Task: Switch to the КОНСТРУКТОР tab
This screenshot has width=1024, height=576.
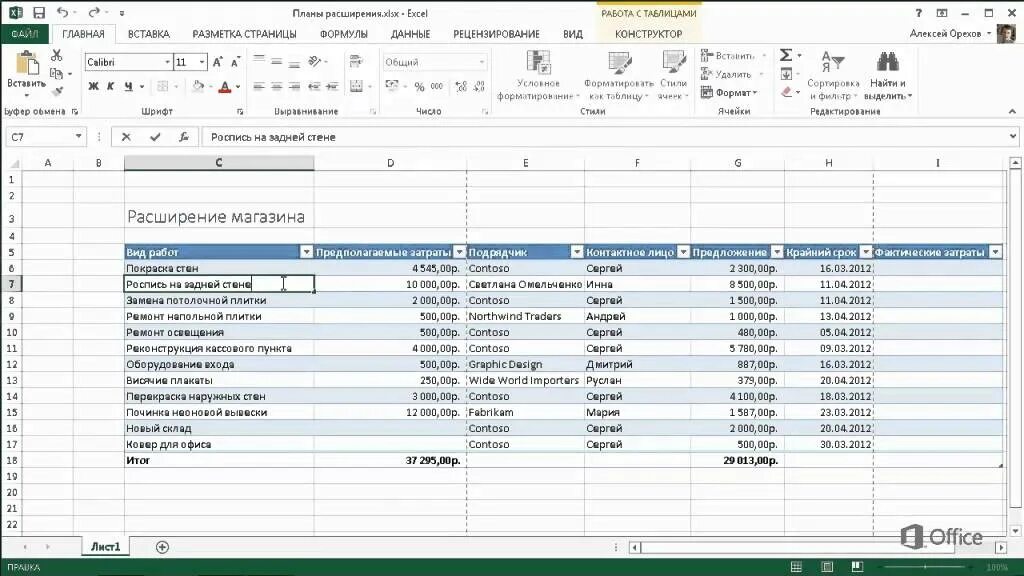Action: (x=648, y=34)
